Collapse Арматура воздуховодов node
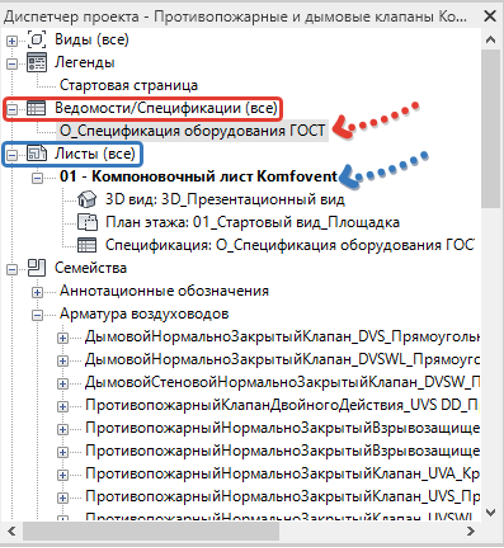504x548 pixels. click(37, 315)
